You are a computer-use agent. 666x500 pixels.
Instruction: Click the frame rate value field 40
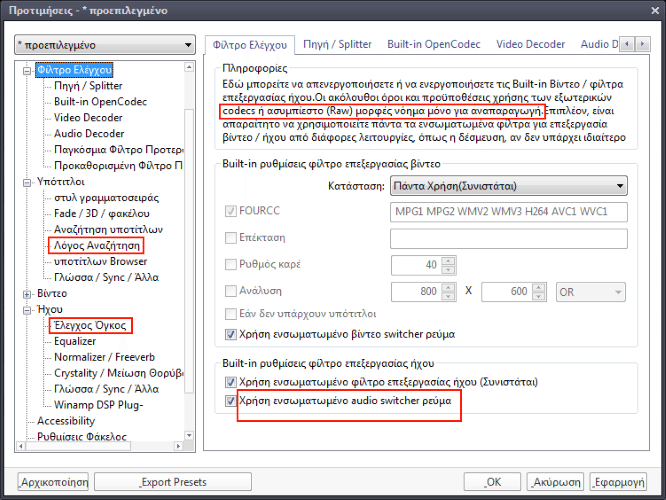[417, 265]
